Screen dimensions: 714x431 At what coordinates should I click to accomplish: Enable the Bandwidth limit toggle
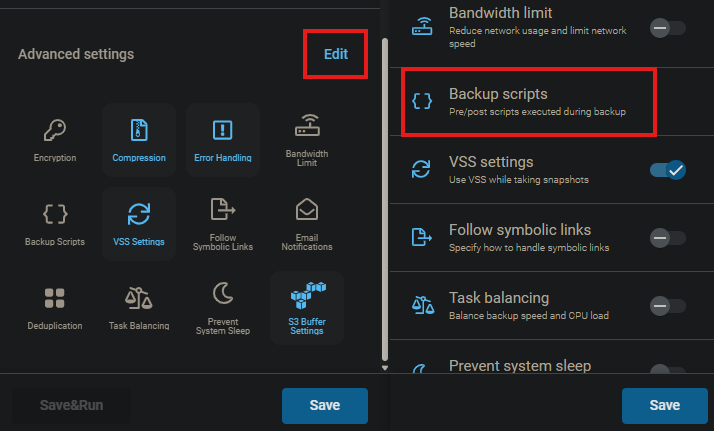point(667,28)
